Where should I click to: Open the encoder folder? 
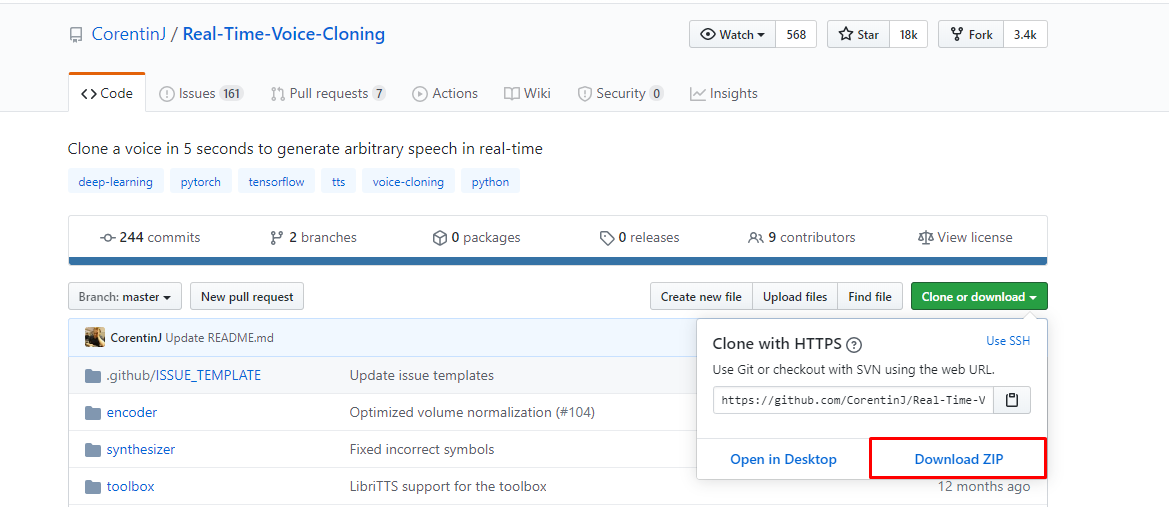pyautogui.click(x=132, y=412)
